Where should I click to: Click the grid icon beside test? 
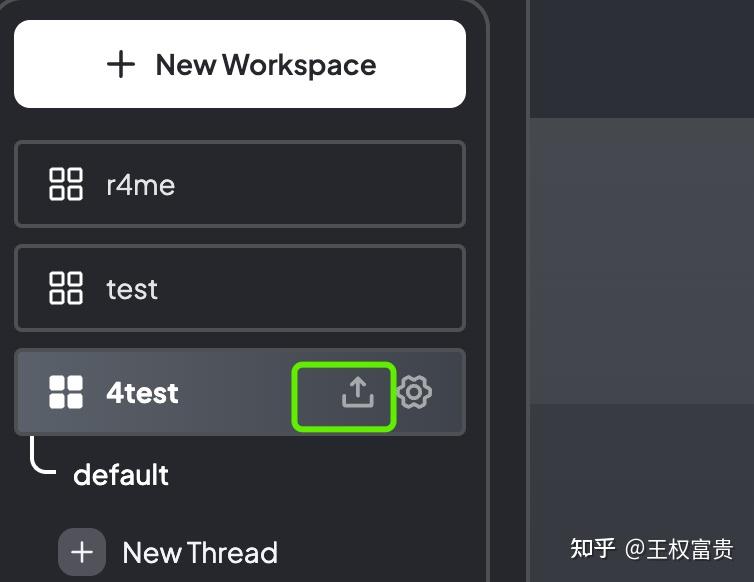[x=66, y=288]
